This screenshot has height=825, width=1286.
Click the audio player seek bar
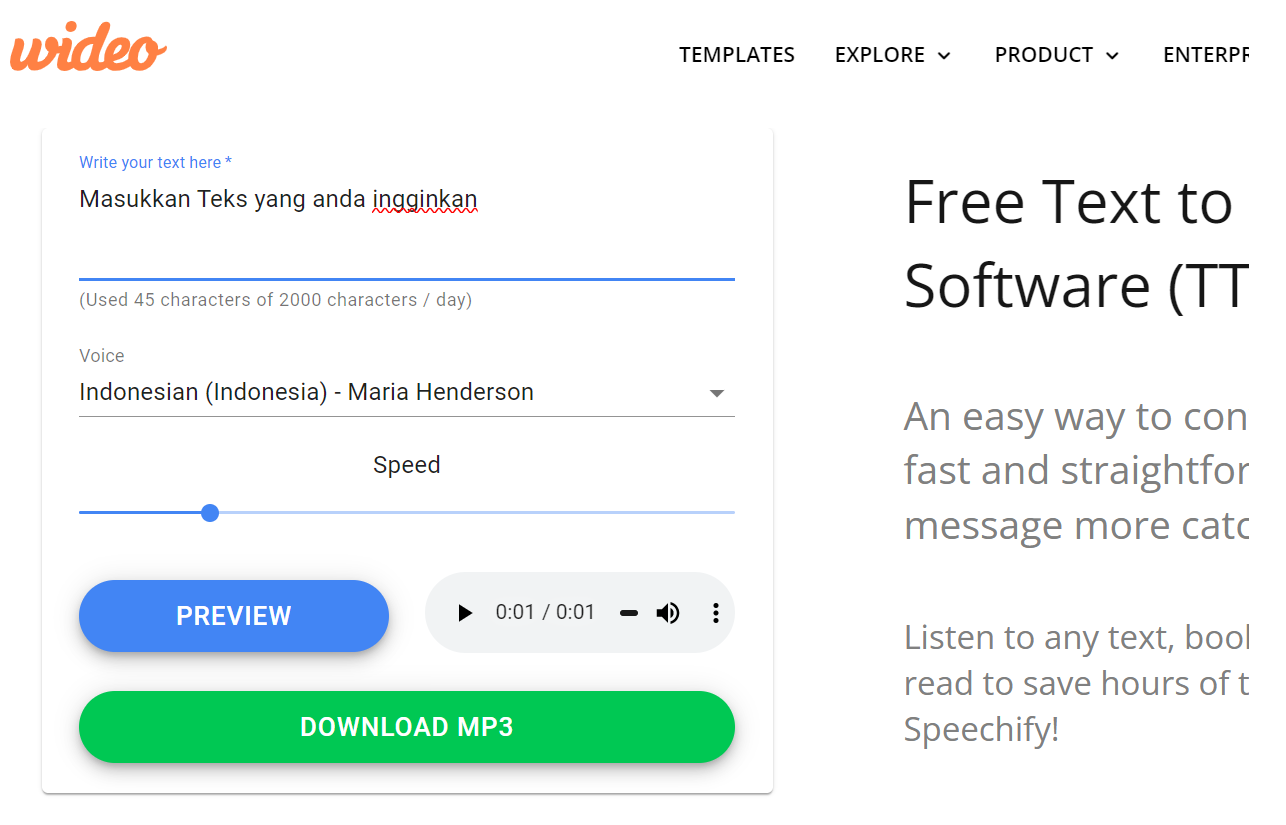pyautogui.click(x=629, y=613)
